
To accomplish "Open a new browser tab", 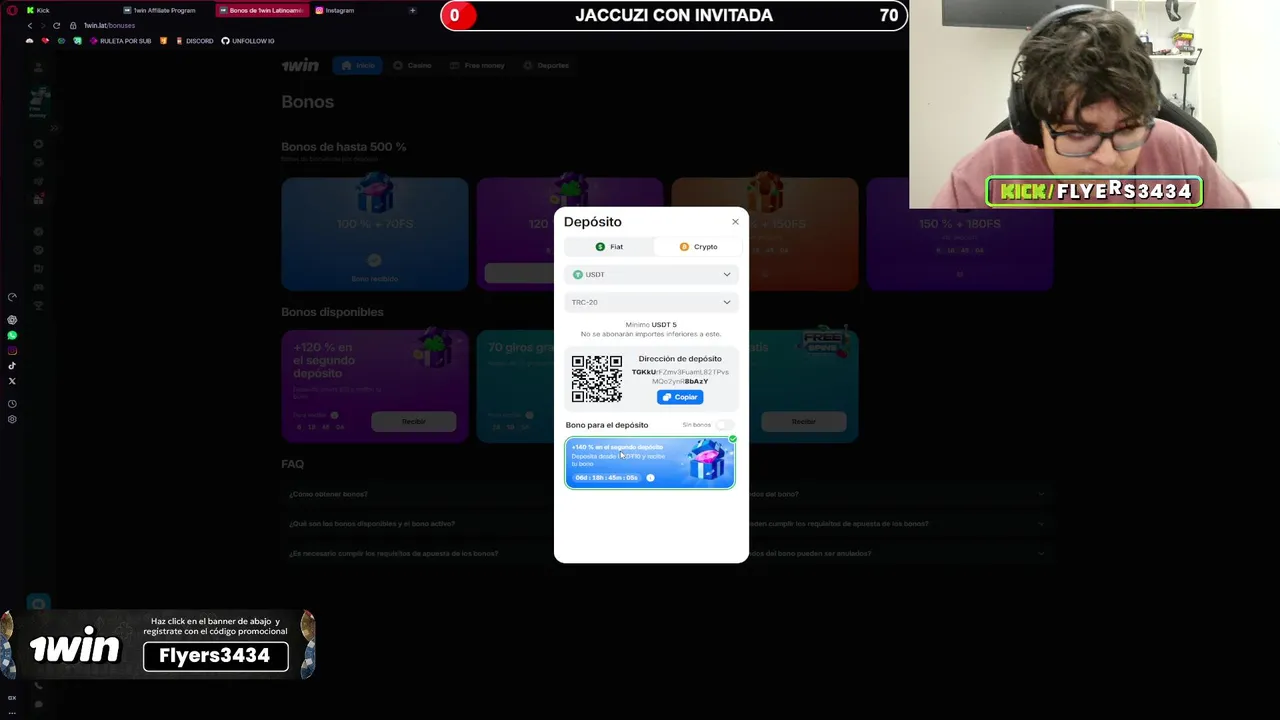I will point(412,10).
